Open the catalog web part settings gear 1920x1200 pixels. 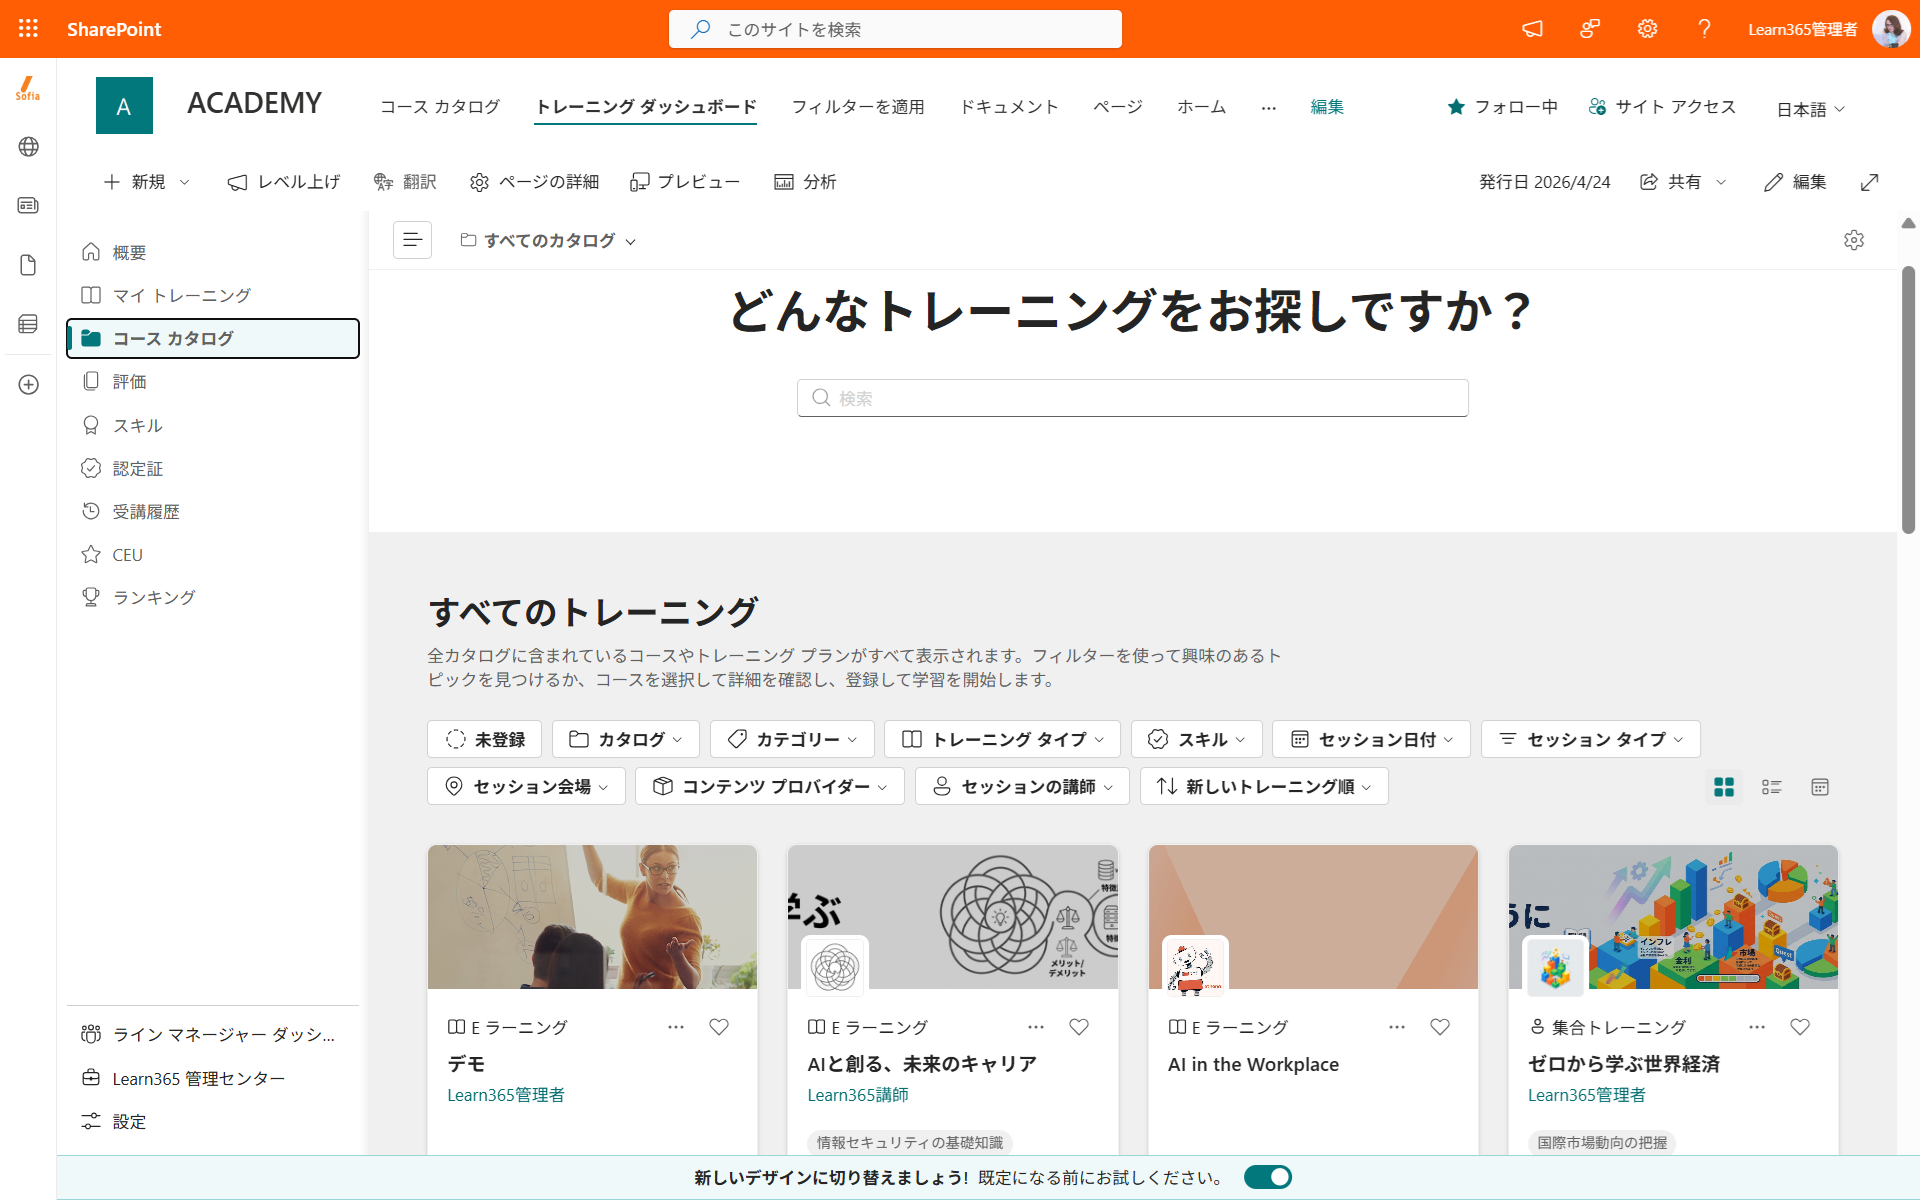coord(1854,240)
